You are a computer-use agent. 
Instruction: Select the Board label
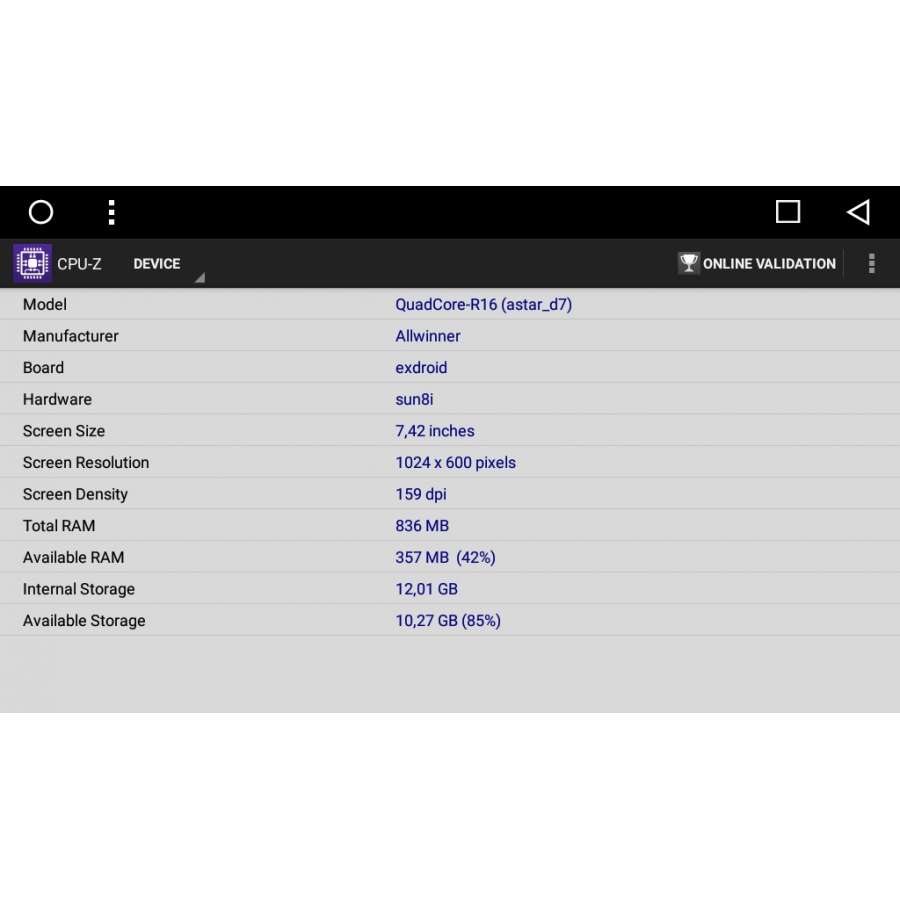(x=44, y=368)
